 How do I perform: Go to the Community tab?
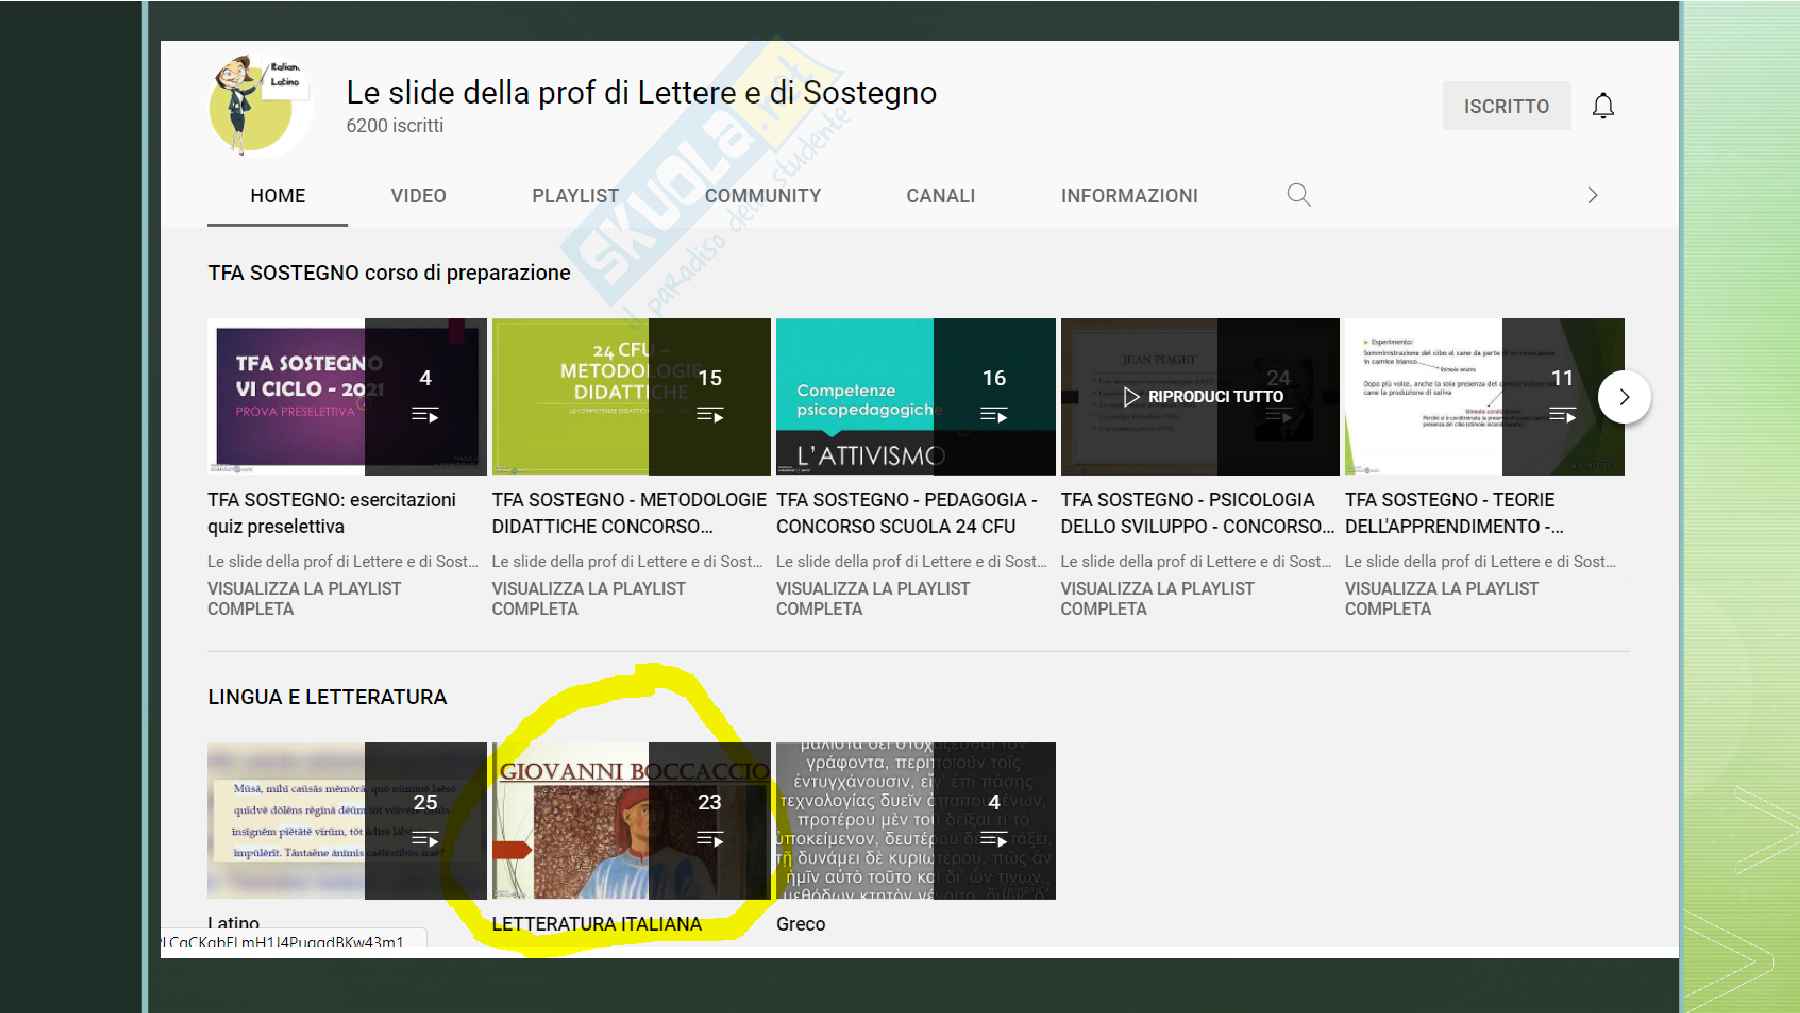click(x=762, y=196)
